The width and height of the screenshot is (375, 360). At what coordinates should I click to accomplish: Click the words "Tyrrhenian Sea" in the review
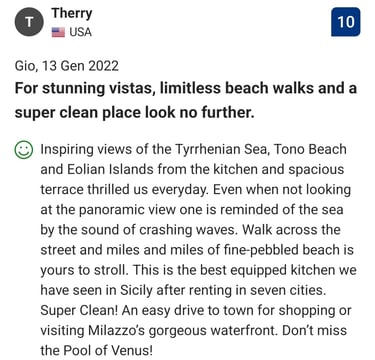[x=221, y=149]
